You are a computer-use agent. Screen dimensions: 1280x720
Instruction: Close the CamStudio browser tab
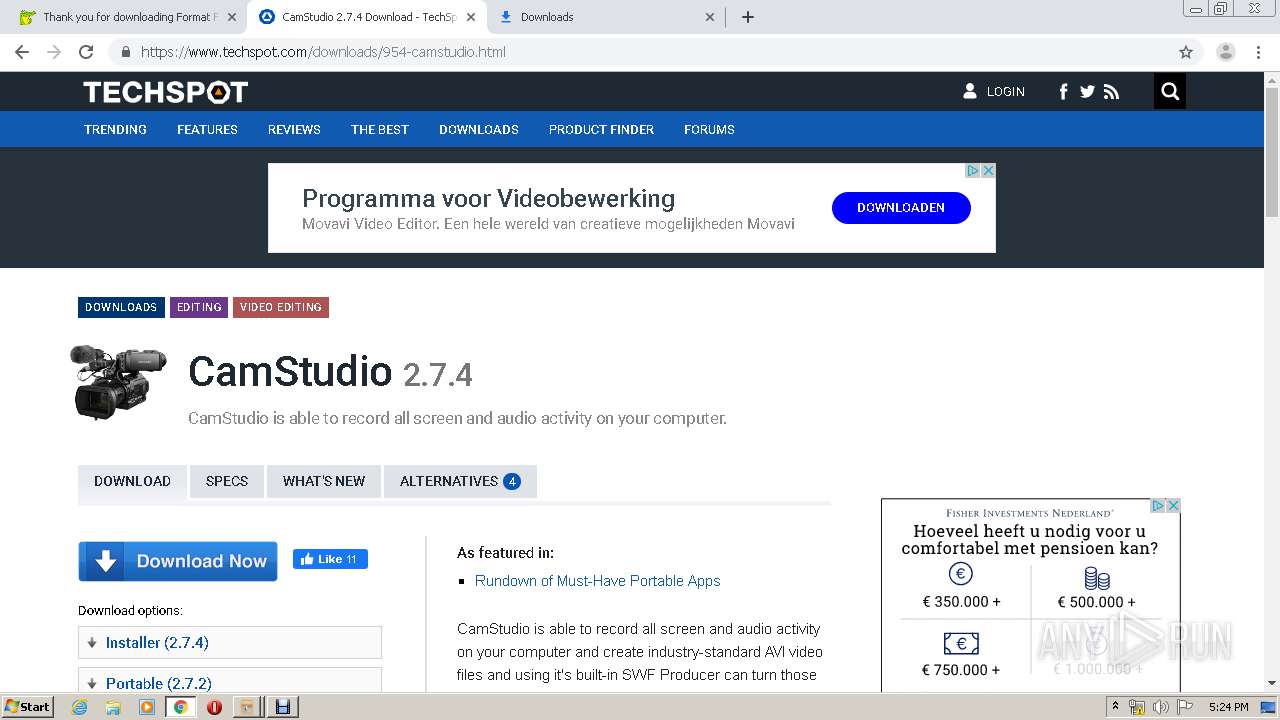(x=470, y=17)
